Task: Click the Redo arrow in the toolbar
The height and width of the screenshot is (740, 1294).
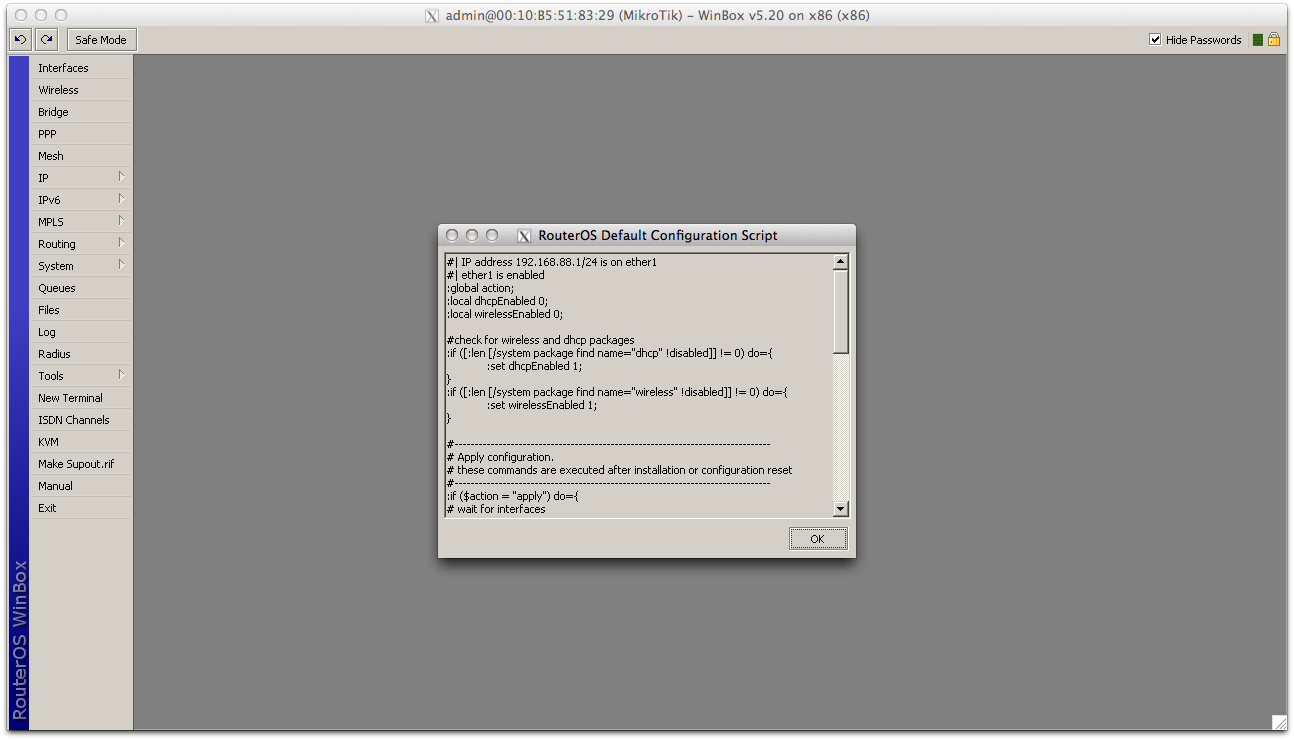Action: point(46,40)
